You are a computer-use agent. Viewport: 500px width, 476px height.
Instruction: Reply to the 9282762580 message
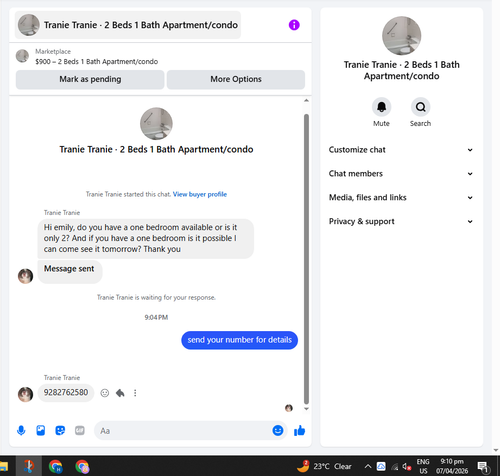[120, 393]
